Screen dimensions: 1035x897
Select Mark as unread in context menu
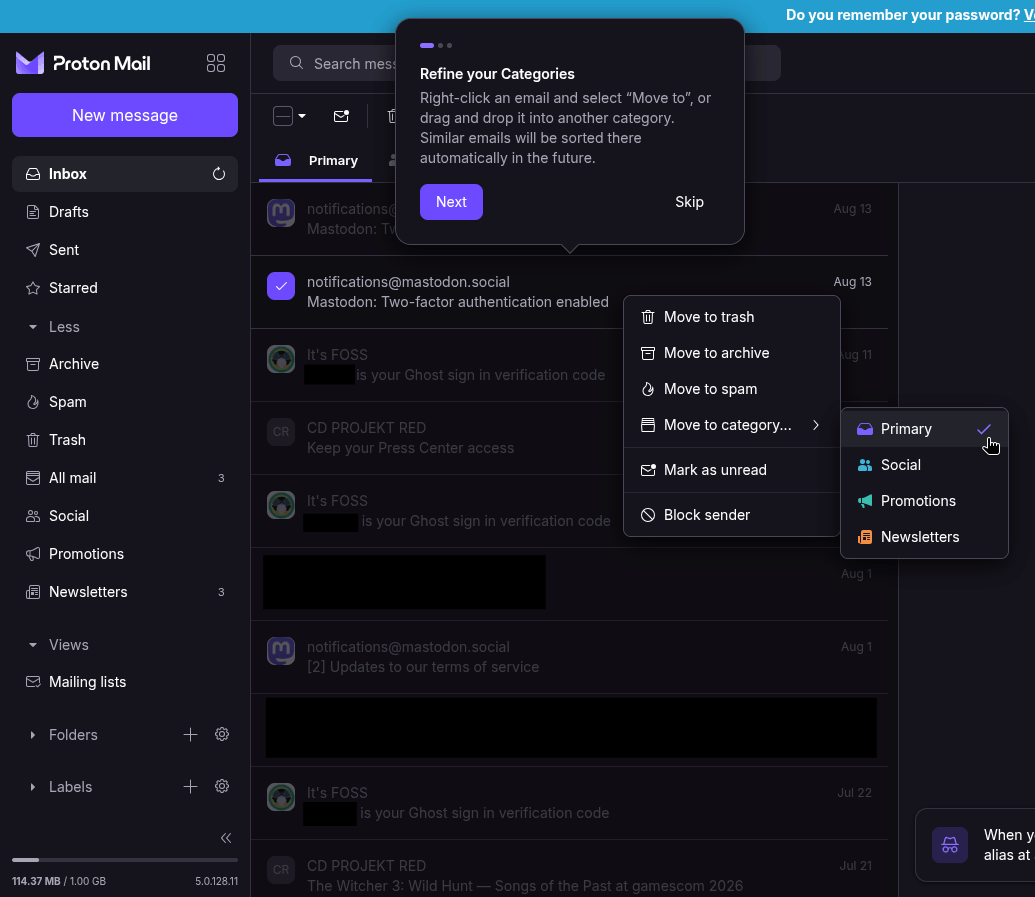pos(731,470)
